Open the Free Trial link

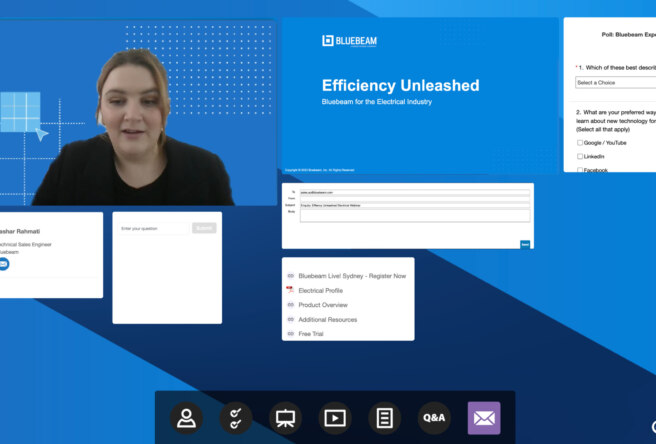click(x=311, y=334)
